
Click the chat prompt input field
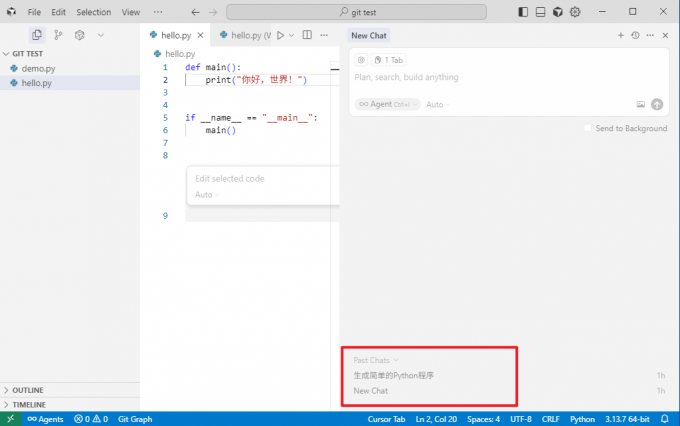pos(500,78)
